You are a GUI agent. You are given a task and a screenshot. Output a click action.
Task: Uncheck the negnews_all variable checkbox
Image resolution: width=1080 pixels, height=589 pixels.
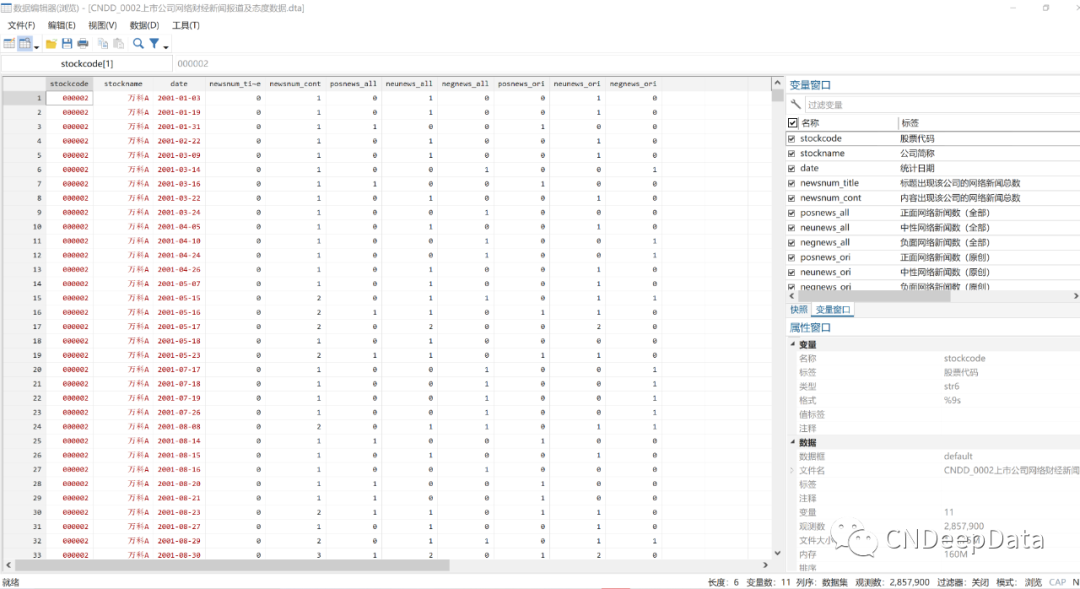click(791, 242)
